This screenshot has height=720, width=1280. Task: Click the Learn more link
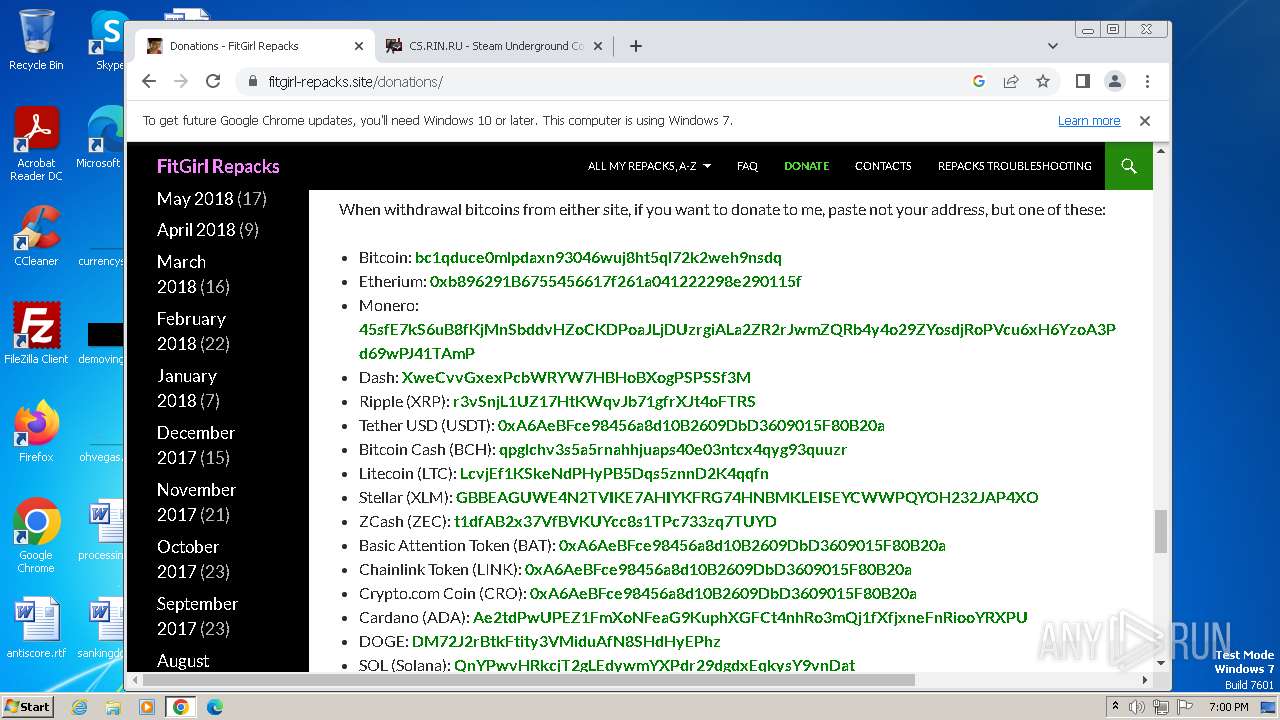[1089, 120]
